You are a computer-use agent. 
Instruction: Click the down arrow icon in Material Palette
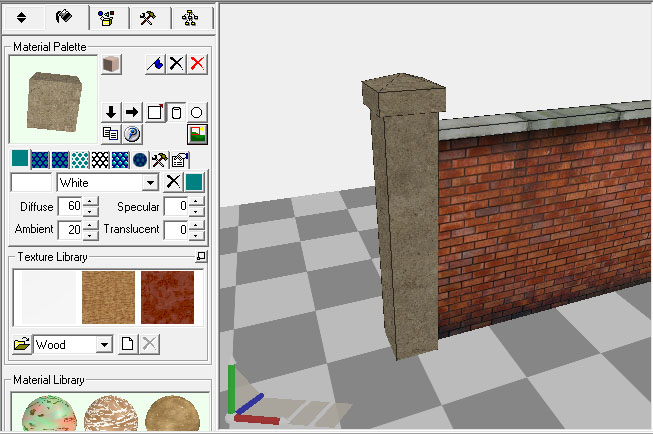tap(111, 112)
